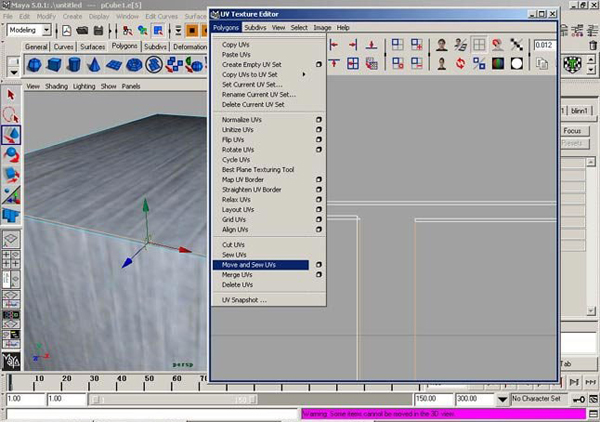Click the save scene disk icon
600x422 pixels.
coord(98,30)
